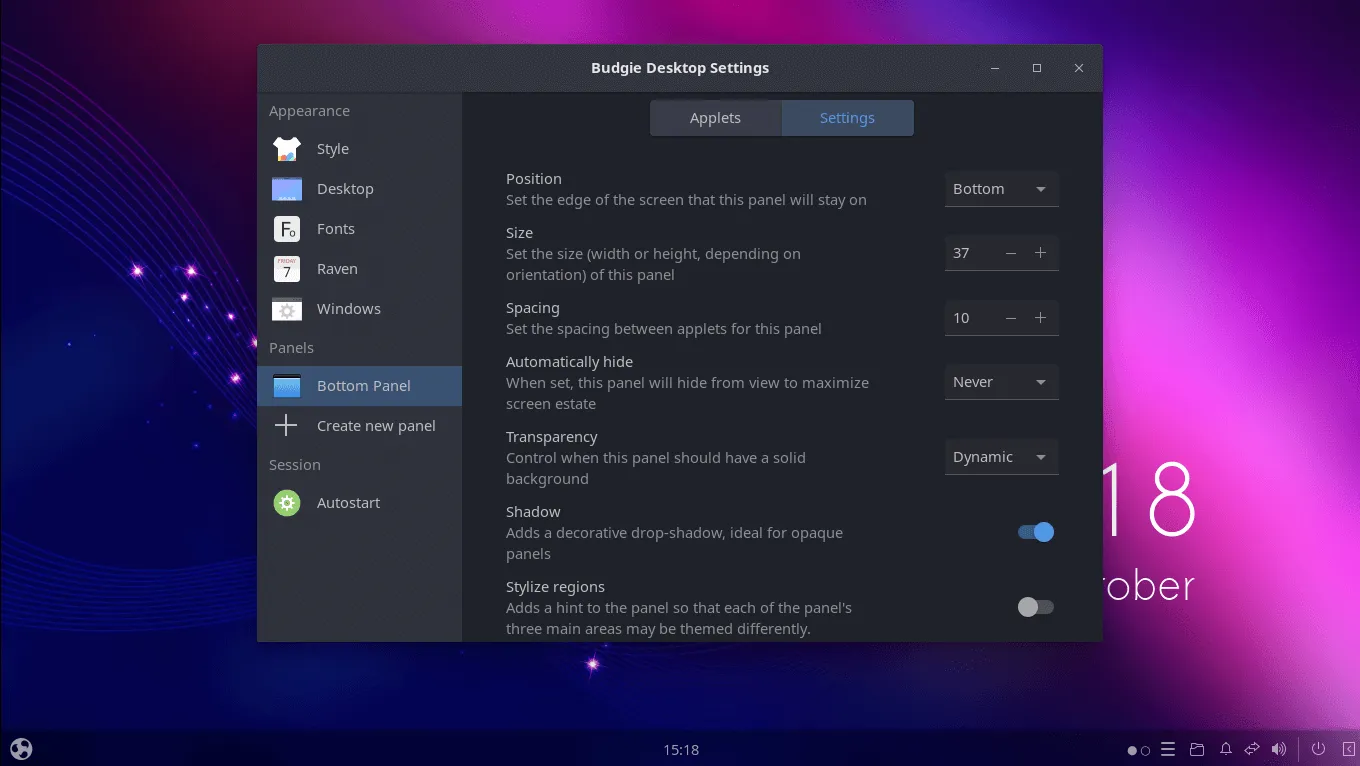Click the Fonts sidebar icon
This screenshot has width=1360, height=766.
pyautogui.click(x=286, y=228)
